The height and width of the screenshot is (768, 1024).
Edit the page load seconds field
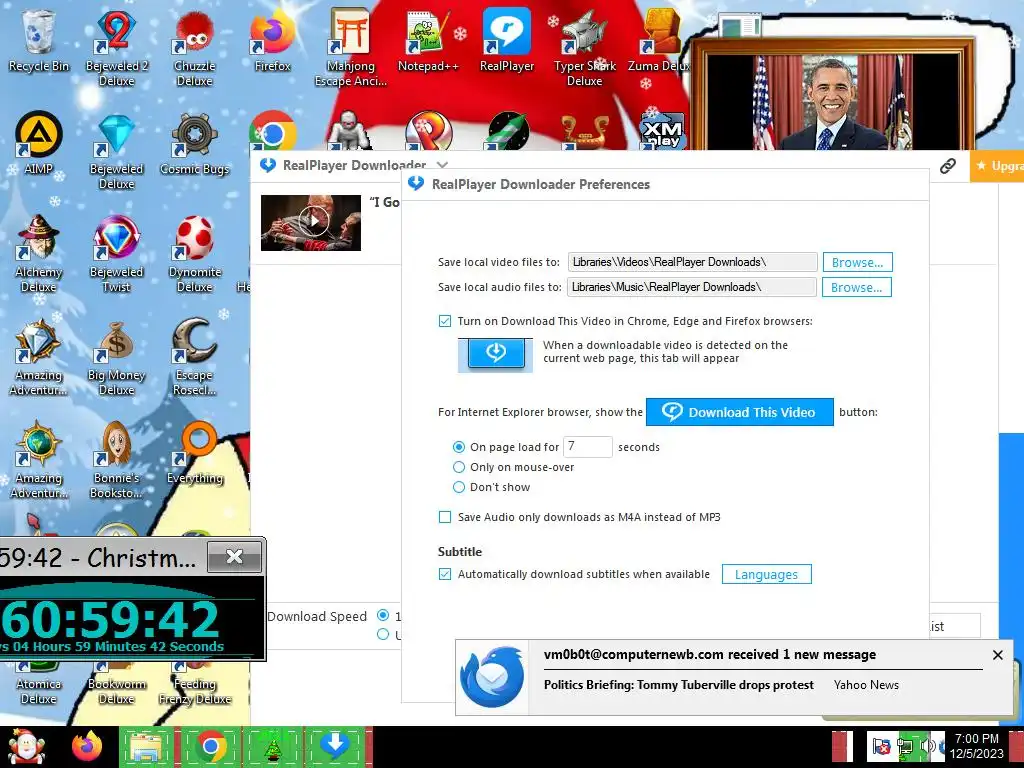click(x=588, y=447)
